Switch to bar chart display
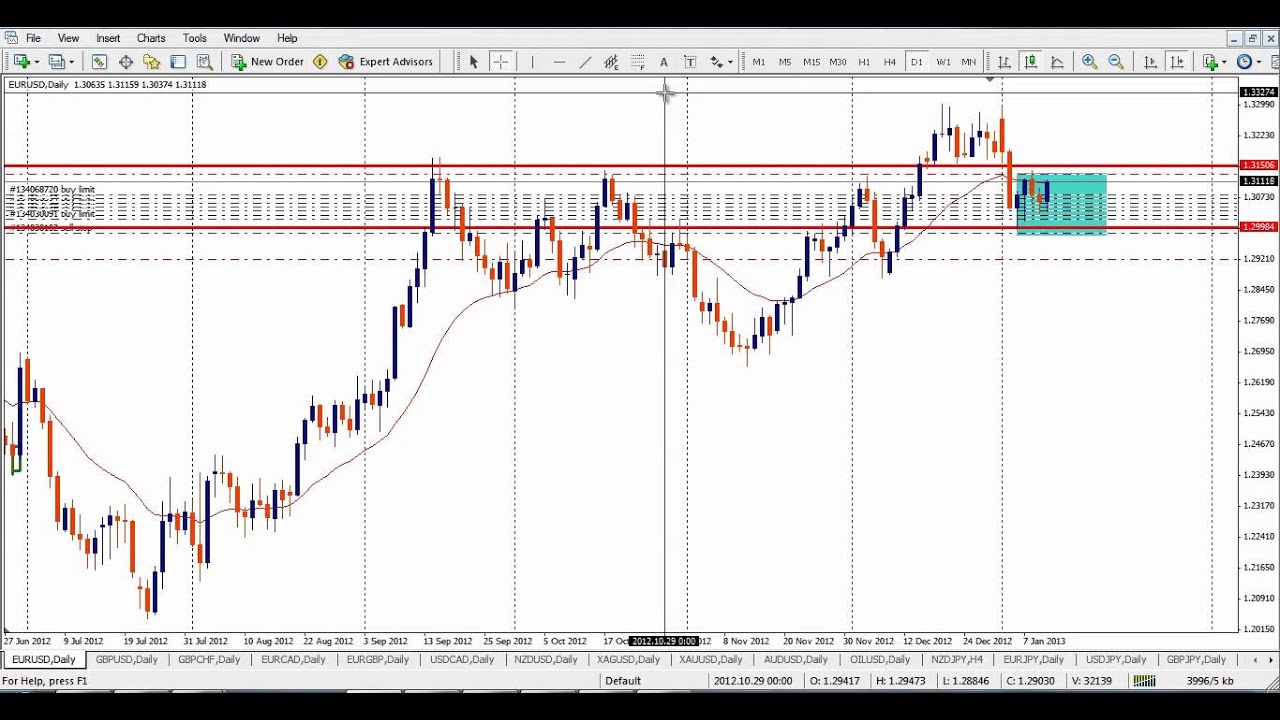The image size is (1280, 720). pos(1004,62)
